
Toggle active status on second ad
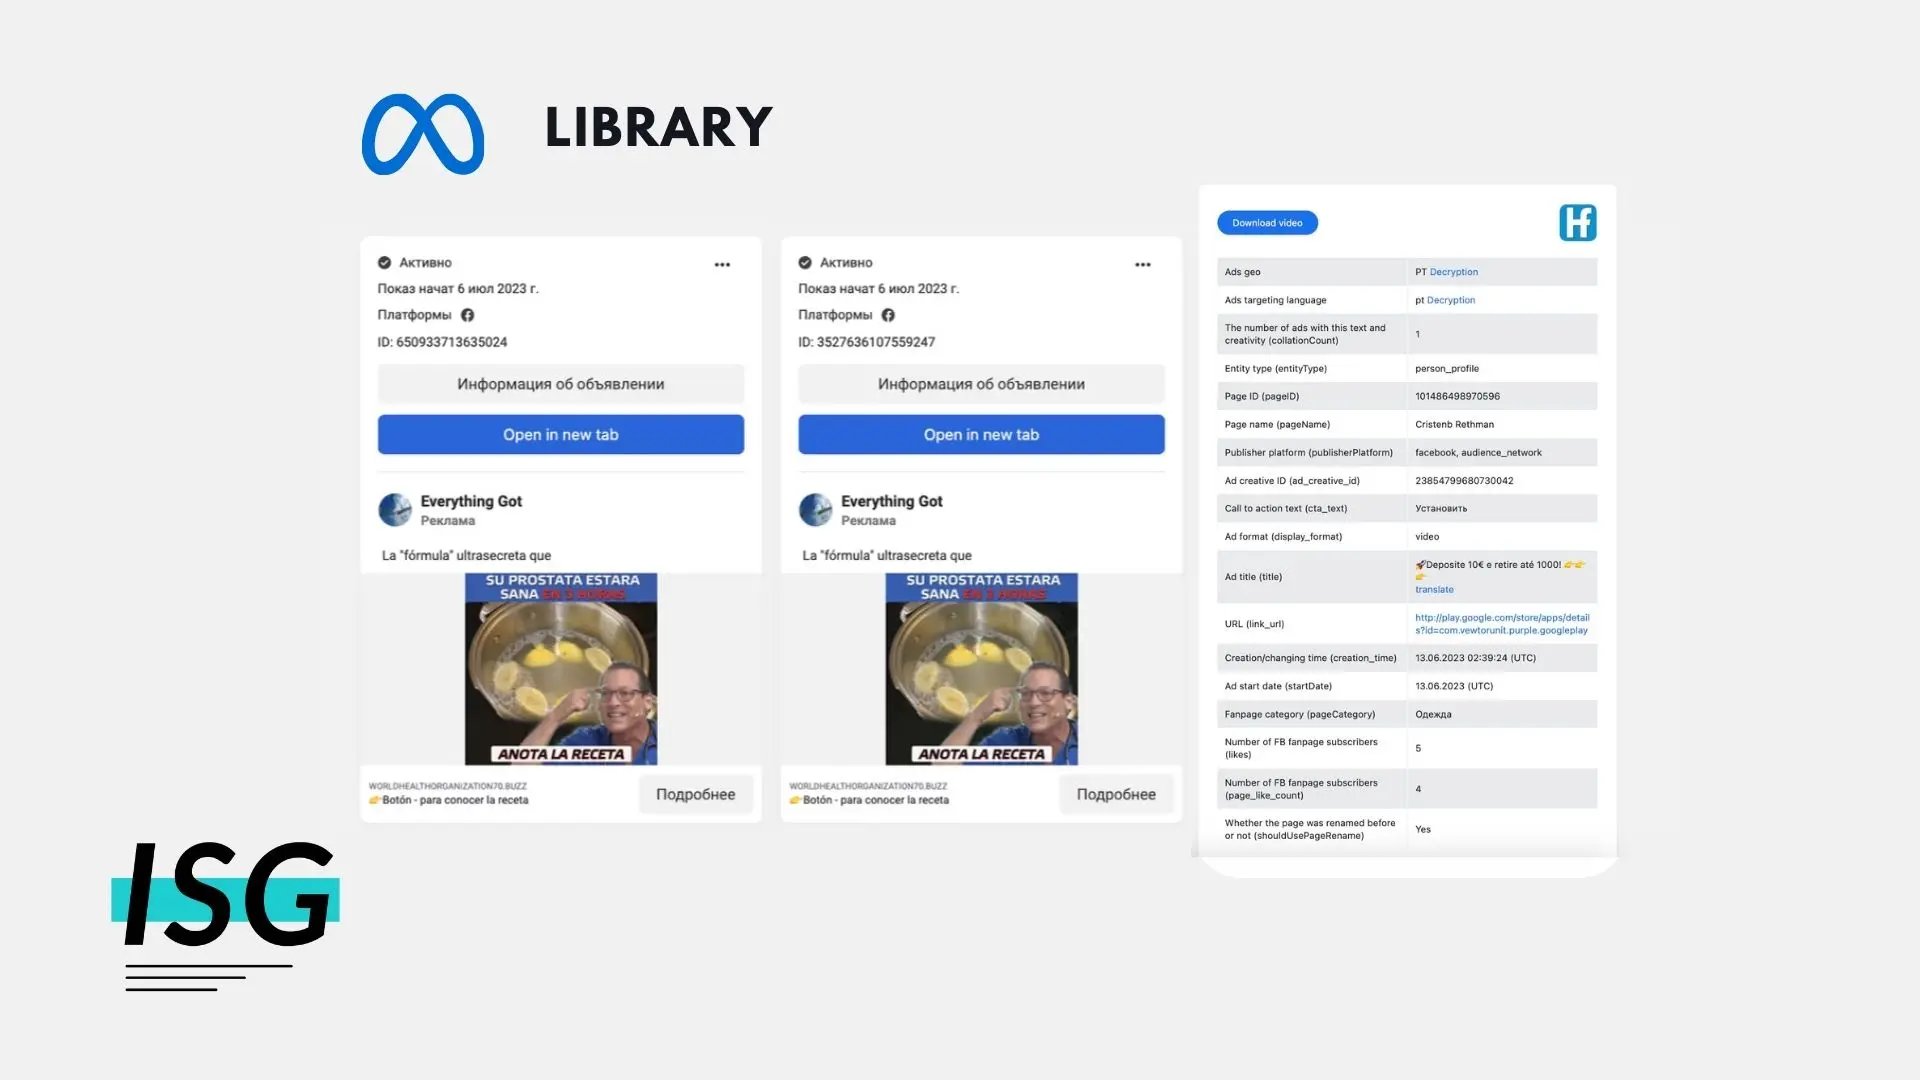[x=806, y=262]
